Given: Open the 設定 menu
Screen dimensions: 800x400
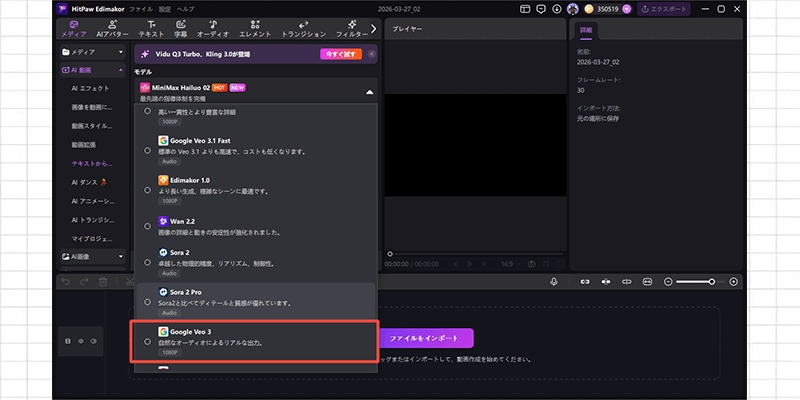Looking at the screenshot, I should pos(165,9).
